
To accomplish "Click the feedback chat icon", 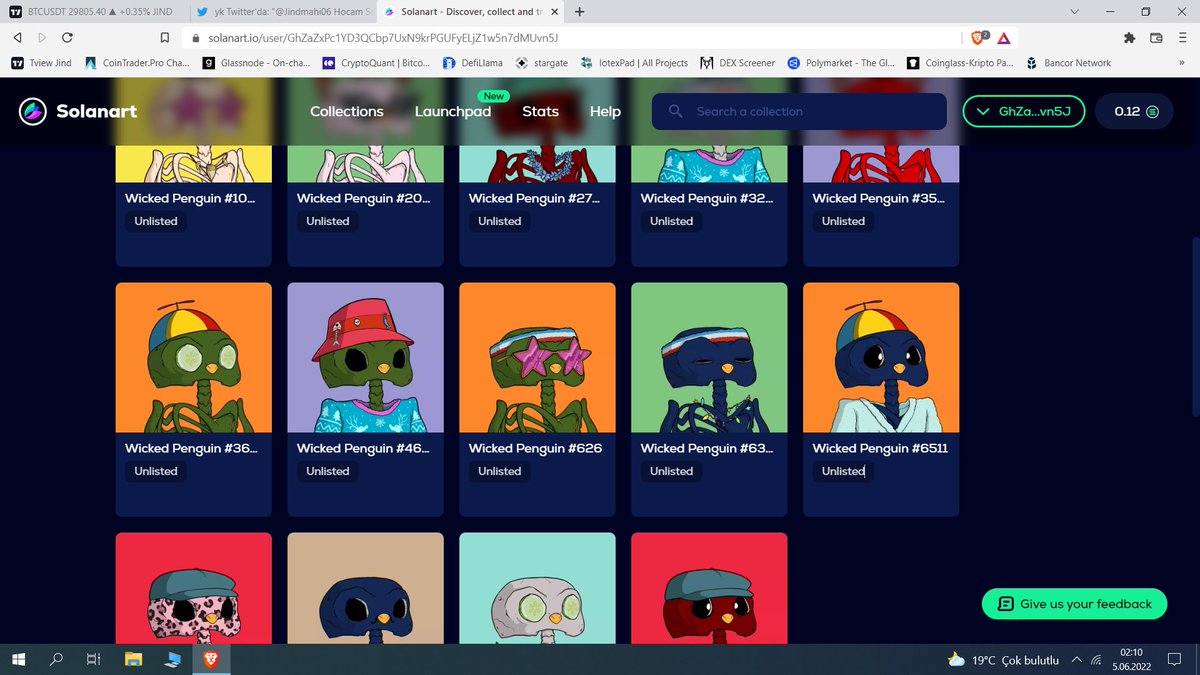I will pyautogui.click(x=1005, y=603).
